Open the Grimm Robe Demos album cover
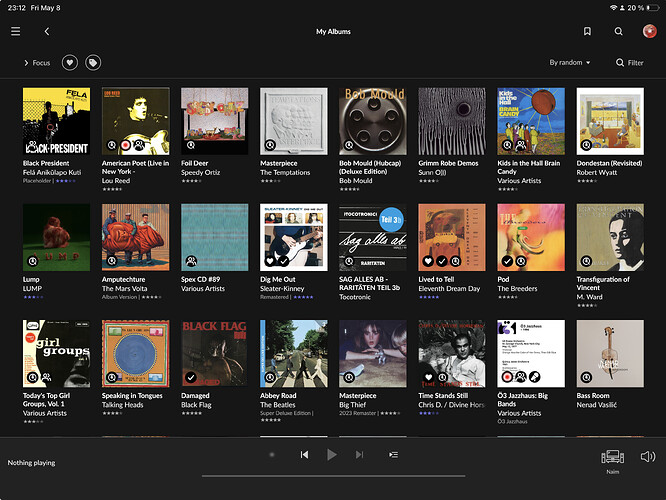Viewport: 666px width, 500px height. [x=452, y=121]
